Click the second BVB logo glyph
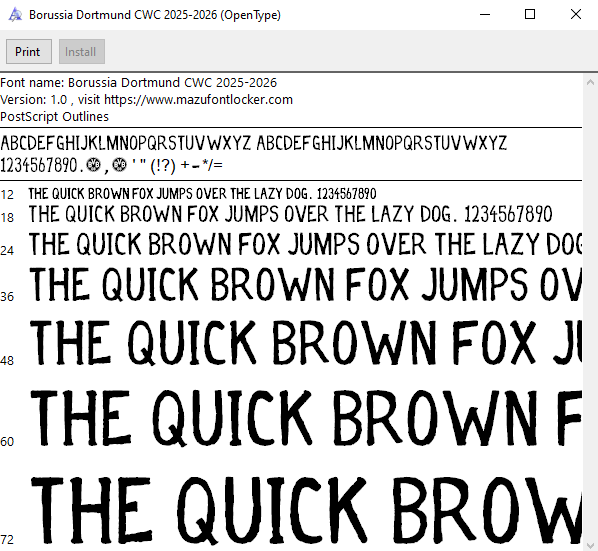Image resolution: width=598 pixels, height=551 pixels. (x=120, y=165)
